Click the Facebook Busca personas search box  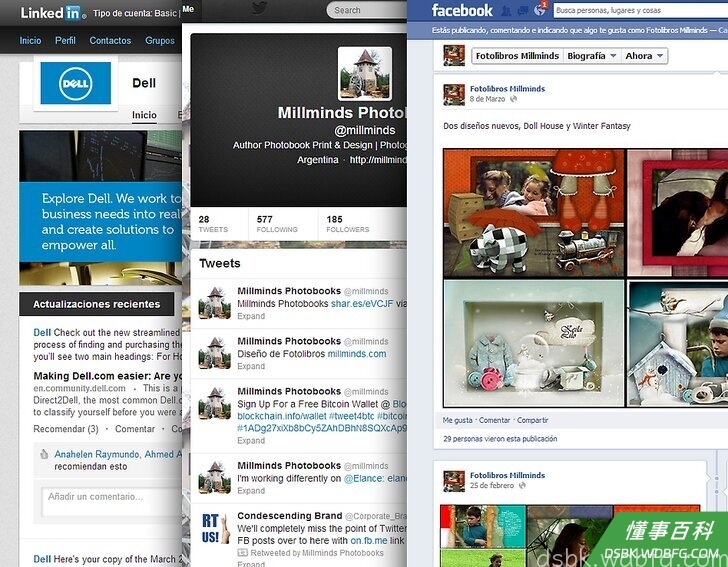pyautogui.click(x=641, y=10)
